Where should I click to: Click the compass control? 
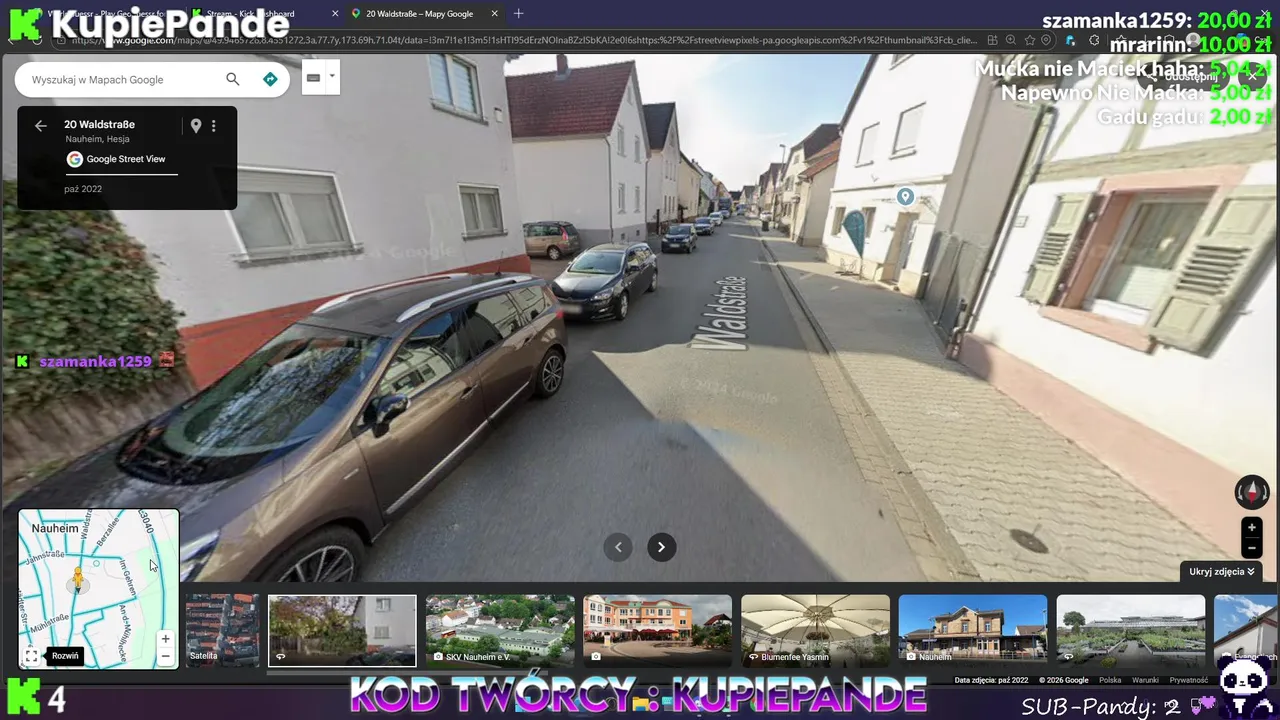(x=1252, y=492)
